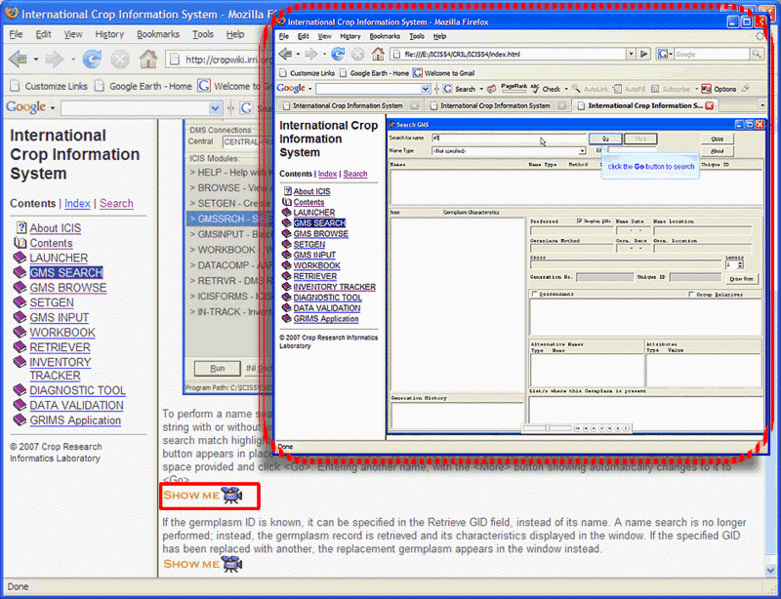Viewport: 781px width, 599px height.
Task: Click Close button in Search GMS
Action: [717, 138]
